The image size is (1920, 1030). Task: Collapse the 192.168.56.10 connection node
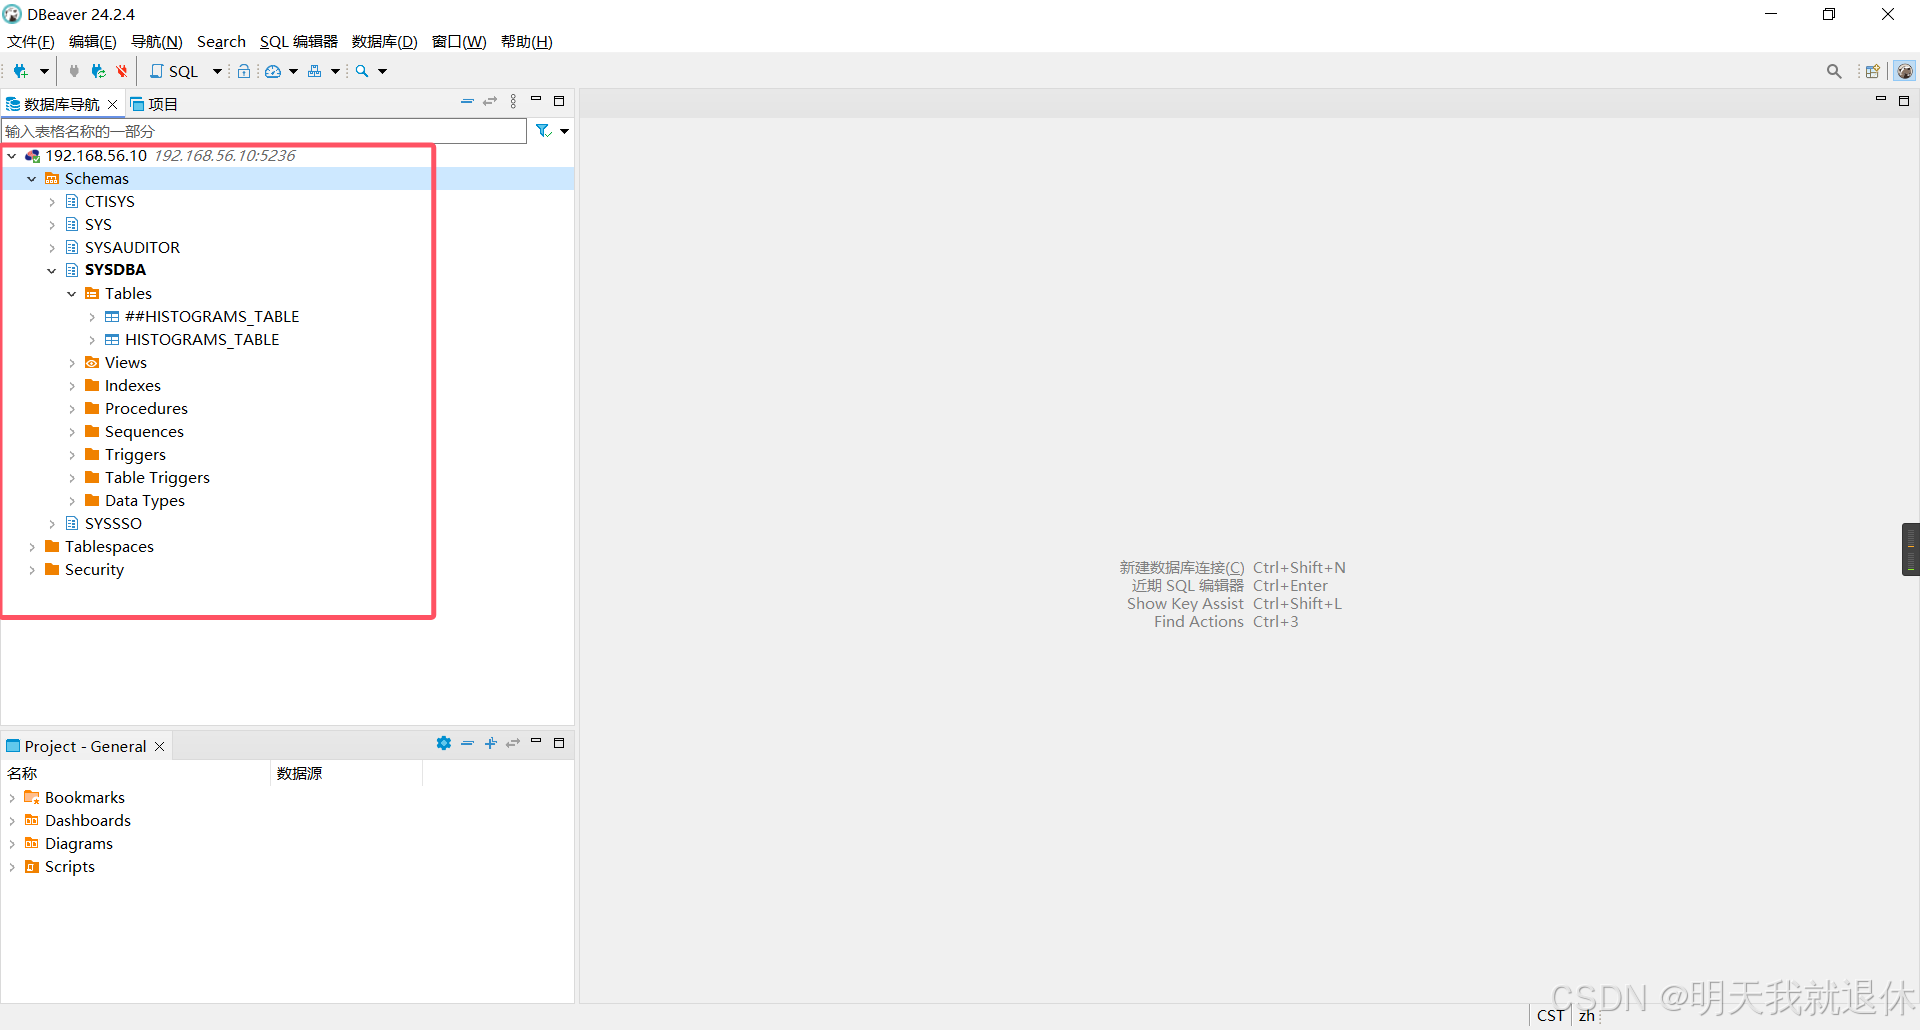[12, 156]
